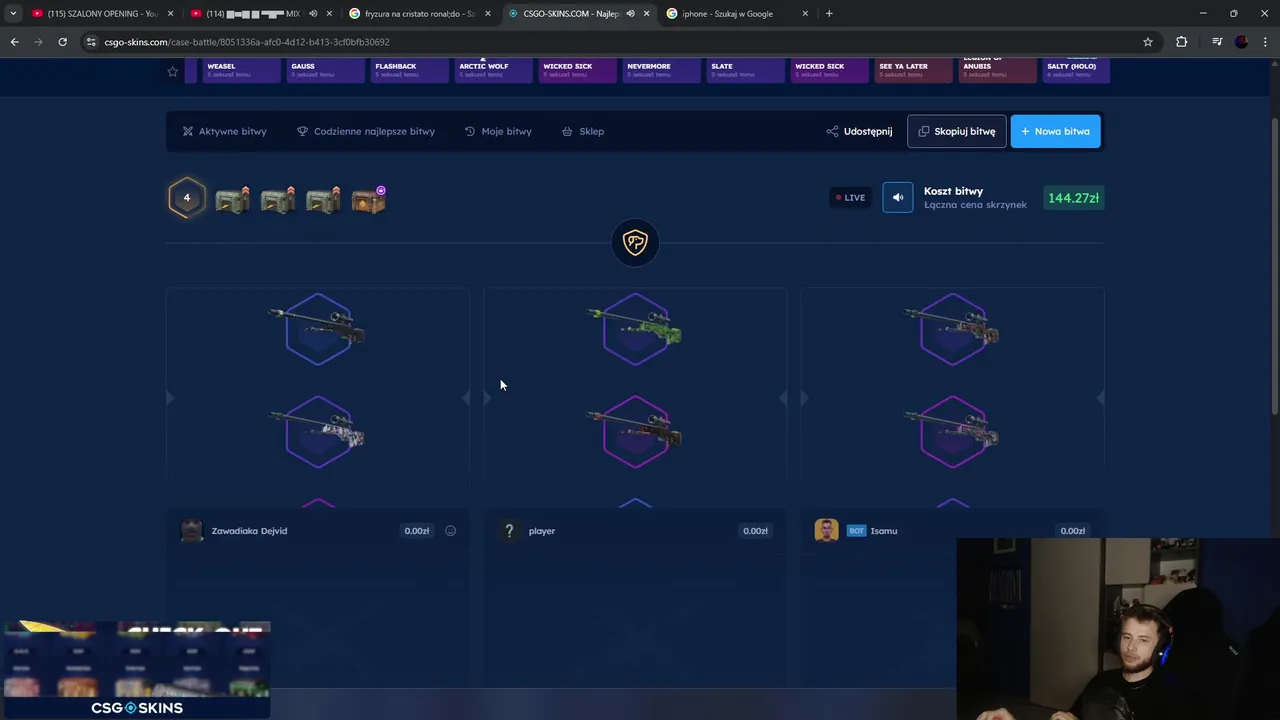Click the LIVE status indicator

click(x=850, y=198)
